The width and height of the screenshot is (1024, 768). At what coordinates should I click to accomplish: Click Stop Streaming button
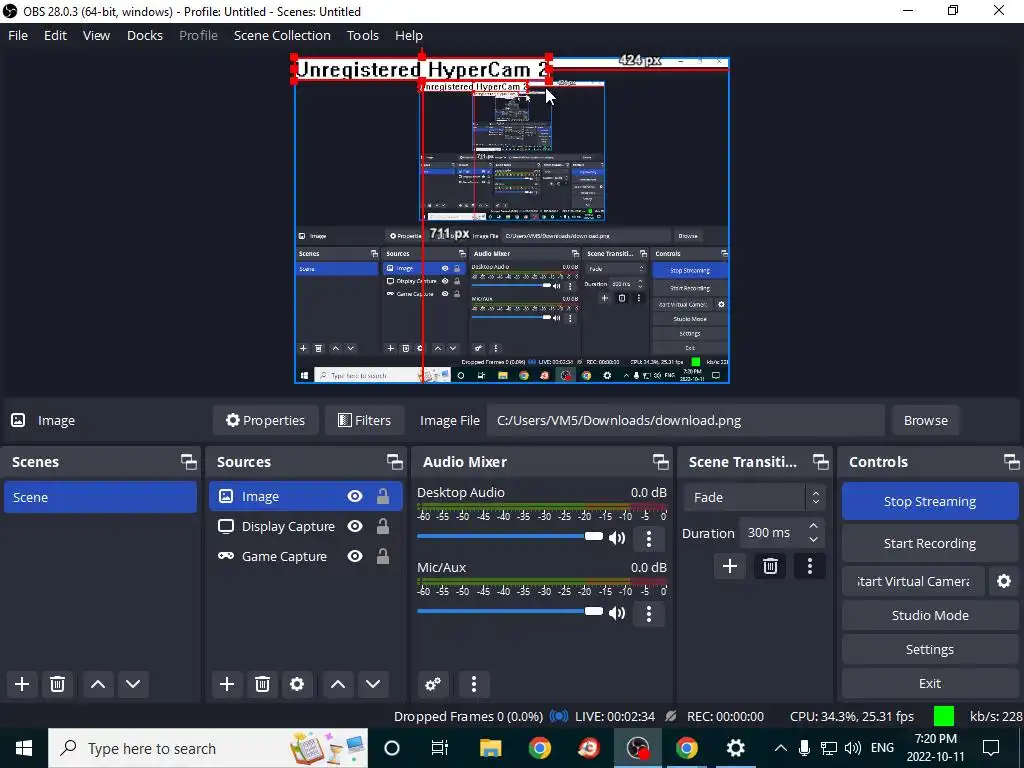click(930, 502)
